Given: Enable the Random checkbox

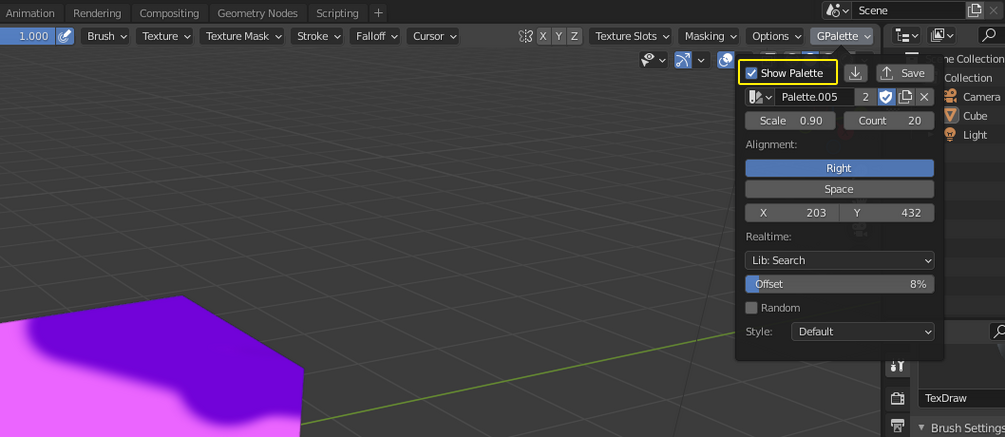Looking at the screenshot, I should (752, 308).
